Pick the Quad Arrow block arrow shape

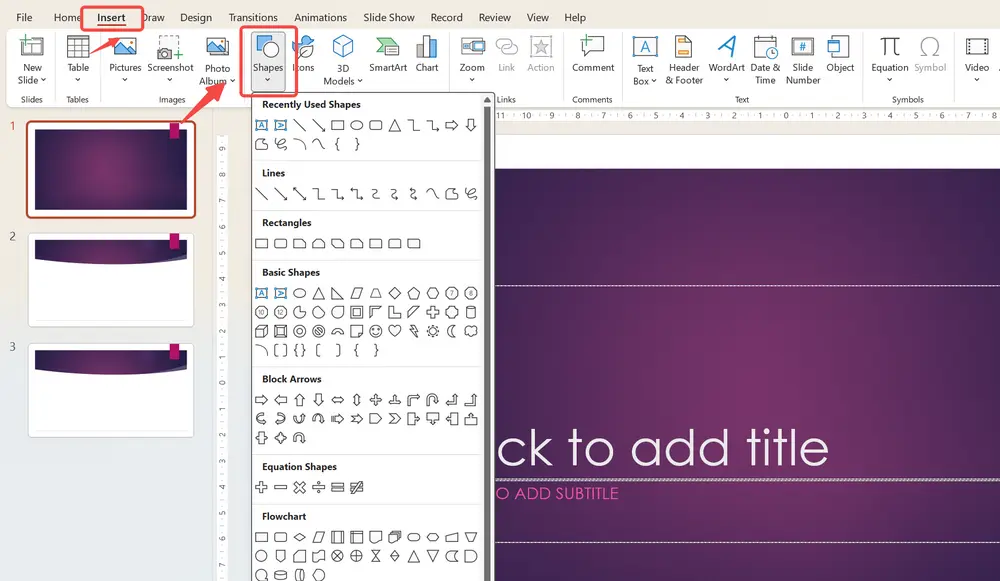point(376,400)
